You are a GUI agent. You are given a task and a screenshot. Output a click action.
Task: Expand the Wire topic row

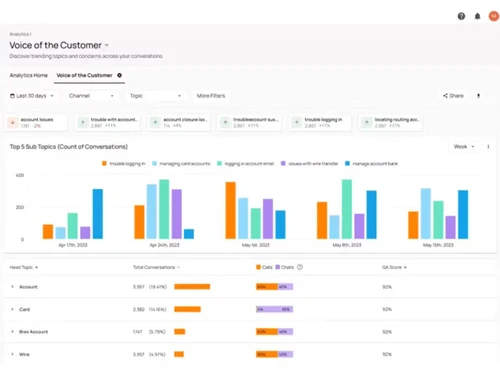(12, 354)
